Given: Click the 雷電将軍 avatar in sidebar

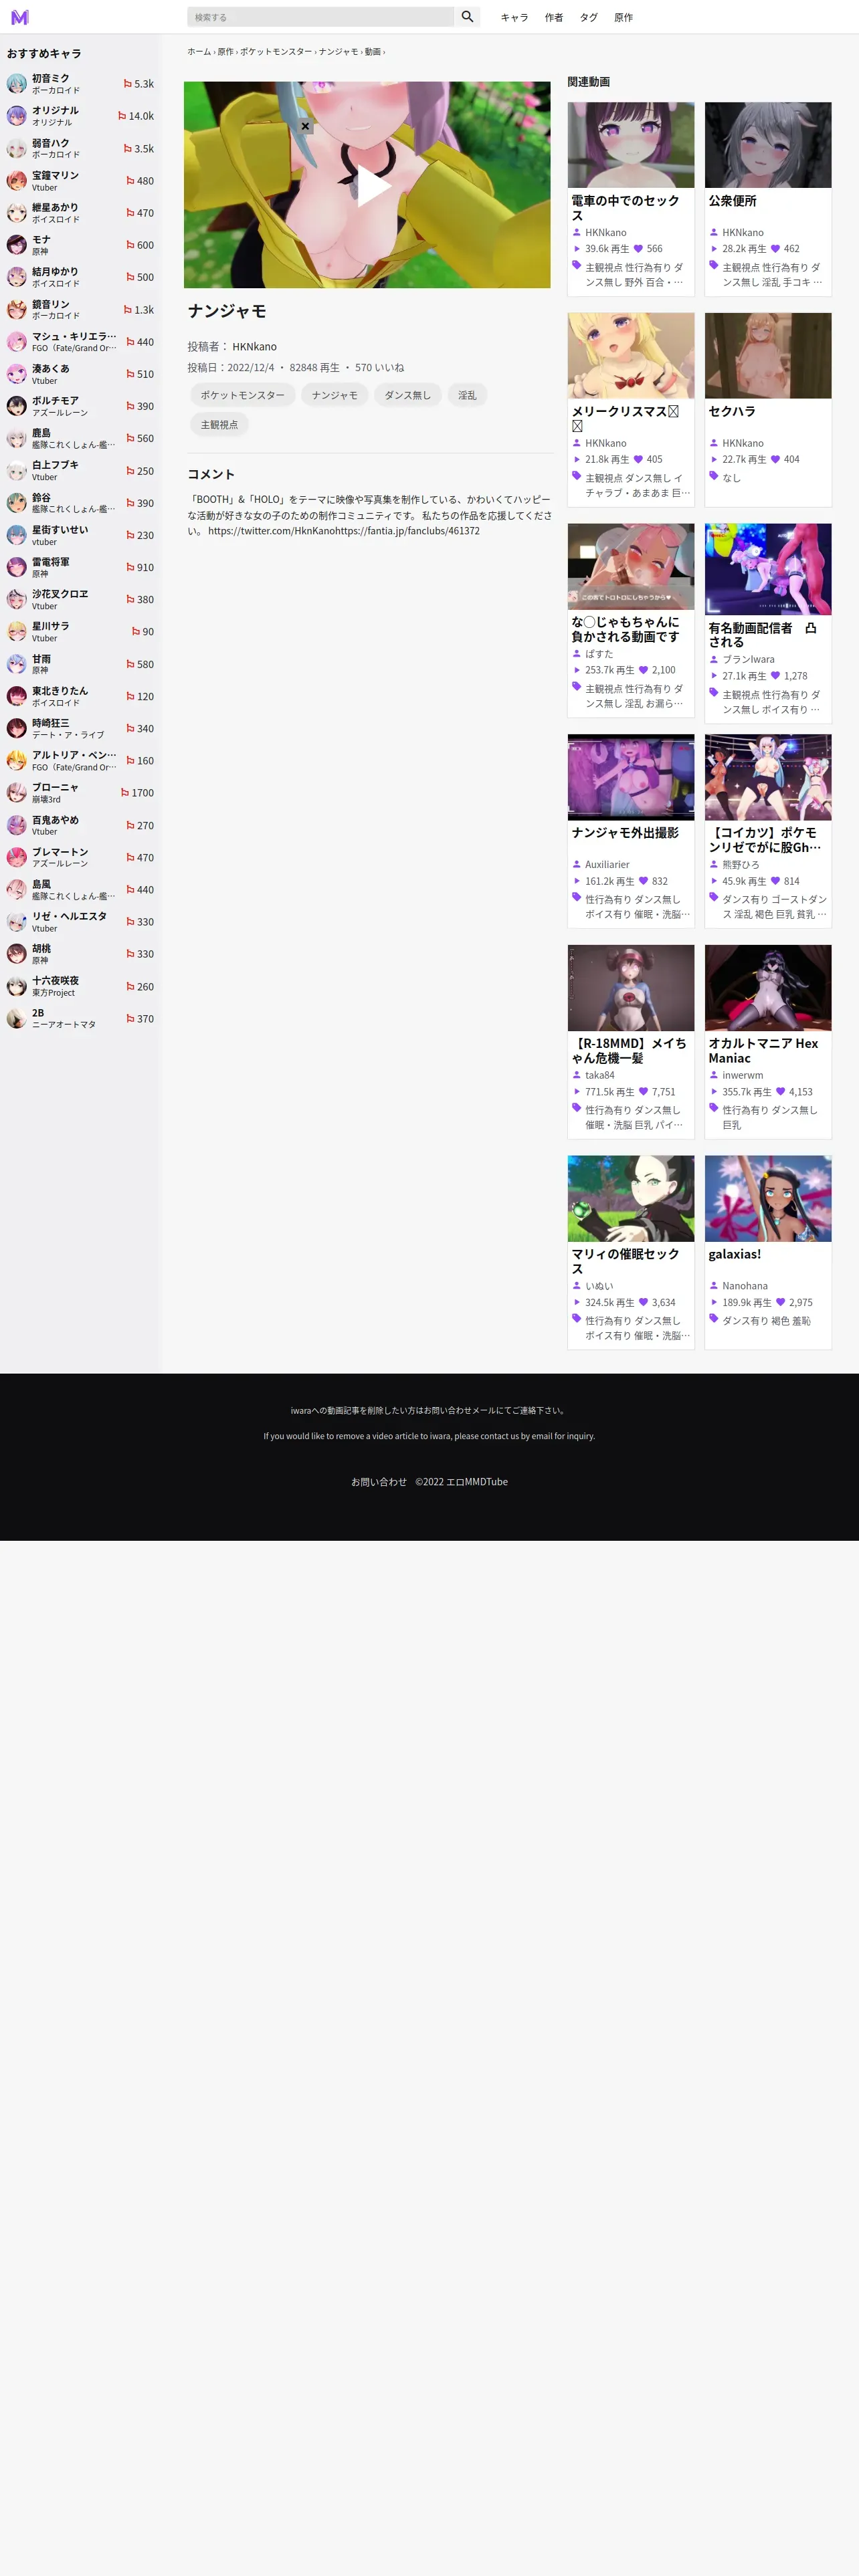Looking at the screenshot, I should [17, 567].
